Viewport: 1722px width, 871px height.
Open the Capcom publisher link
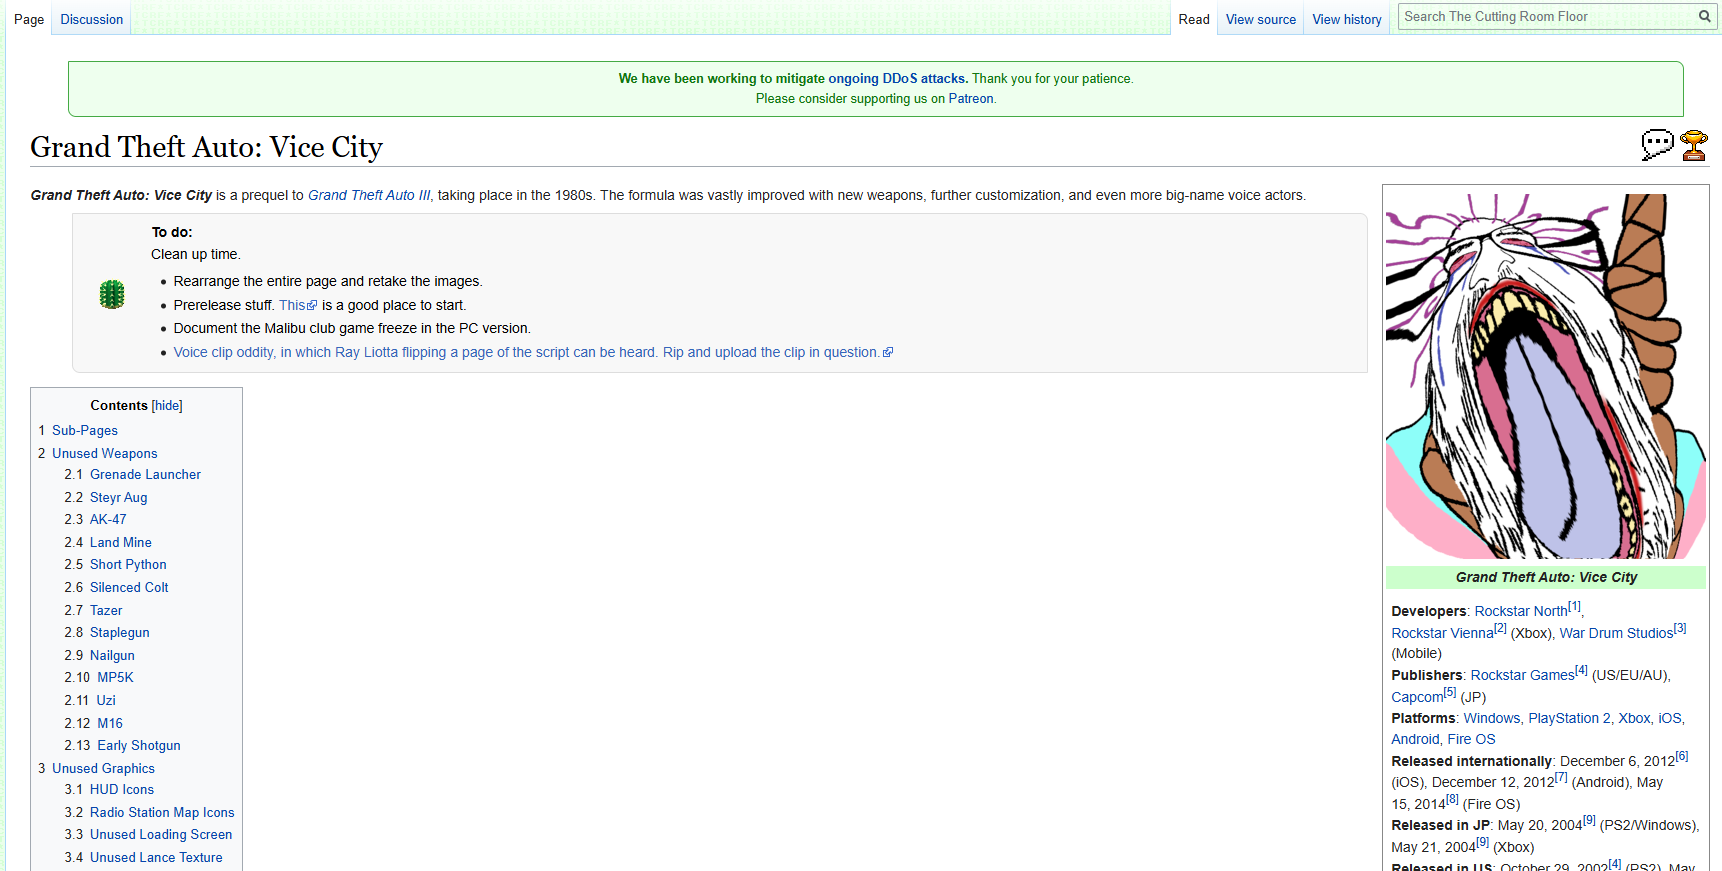[1417, 697]
